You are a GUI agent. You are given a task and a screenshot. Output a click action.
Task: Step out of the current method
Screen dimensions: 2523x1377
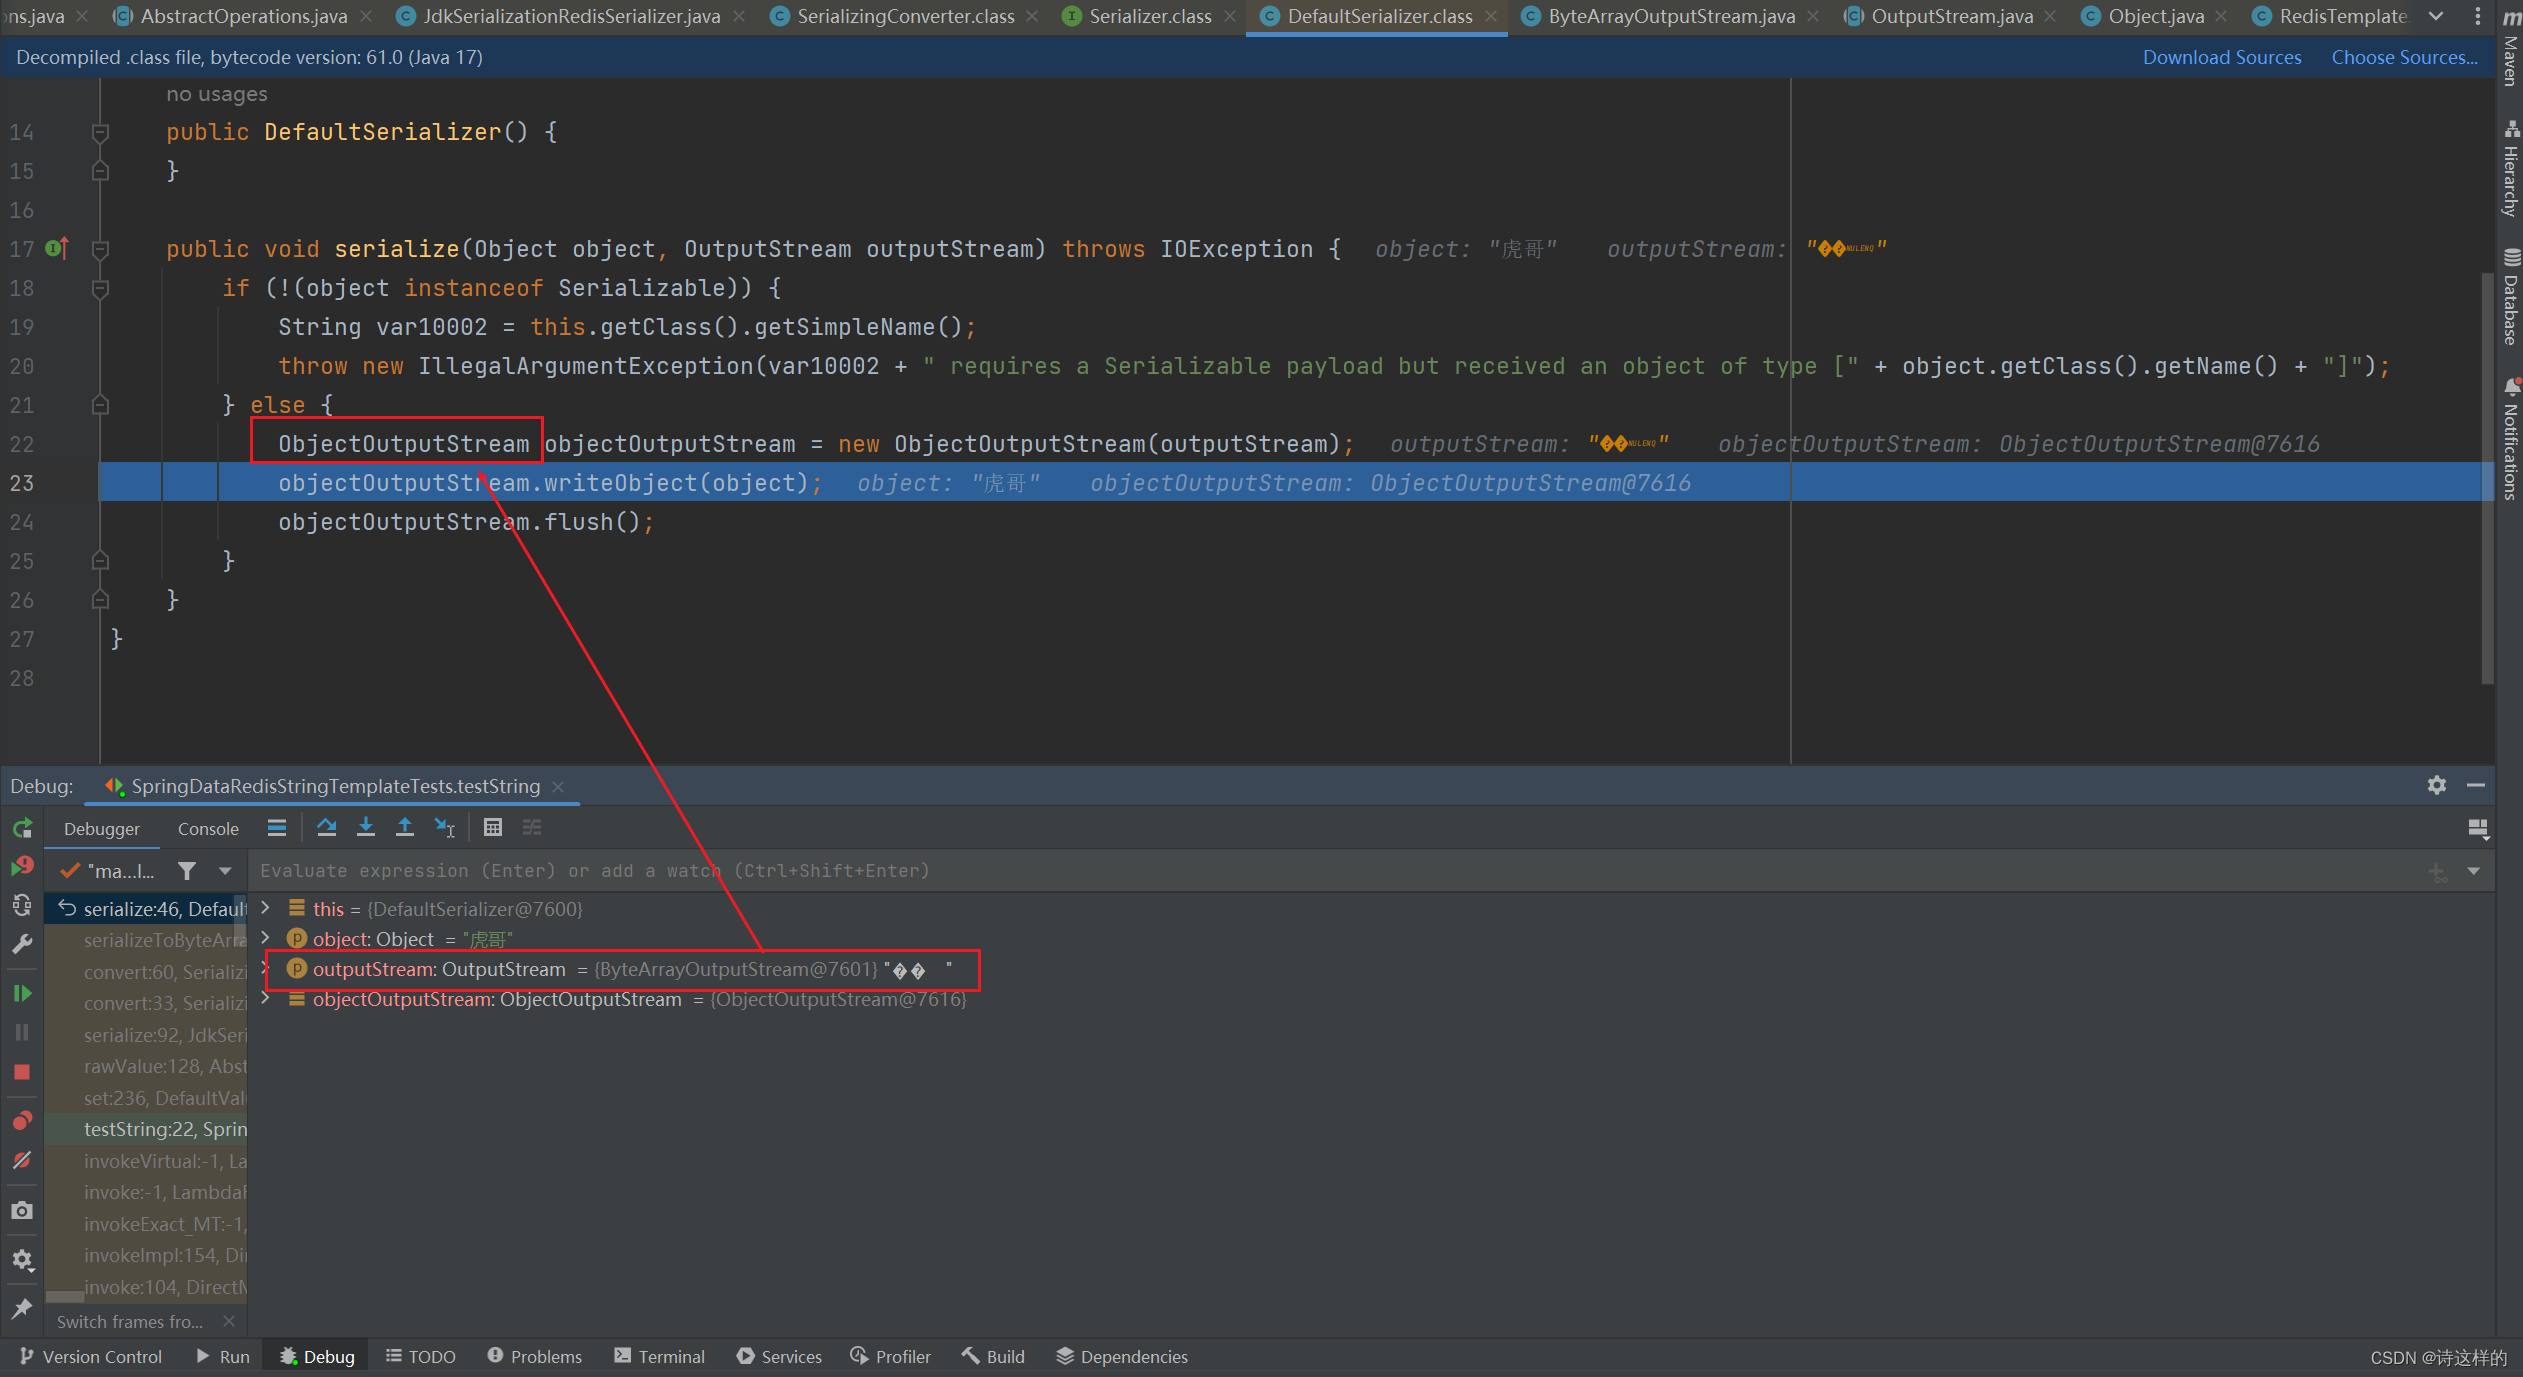point(405,828)
